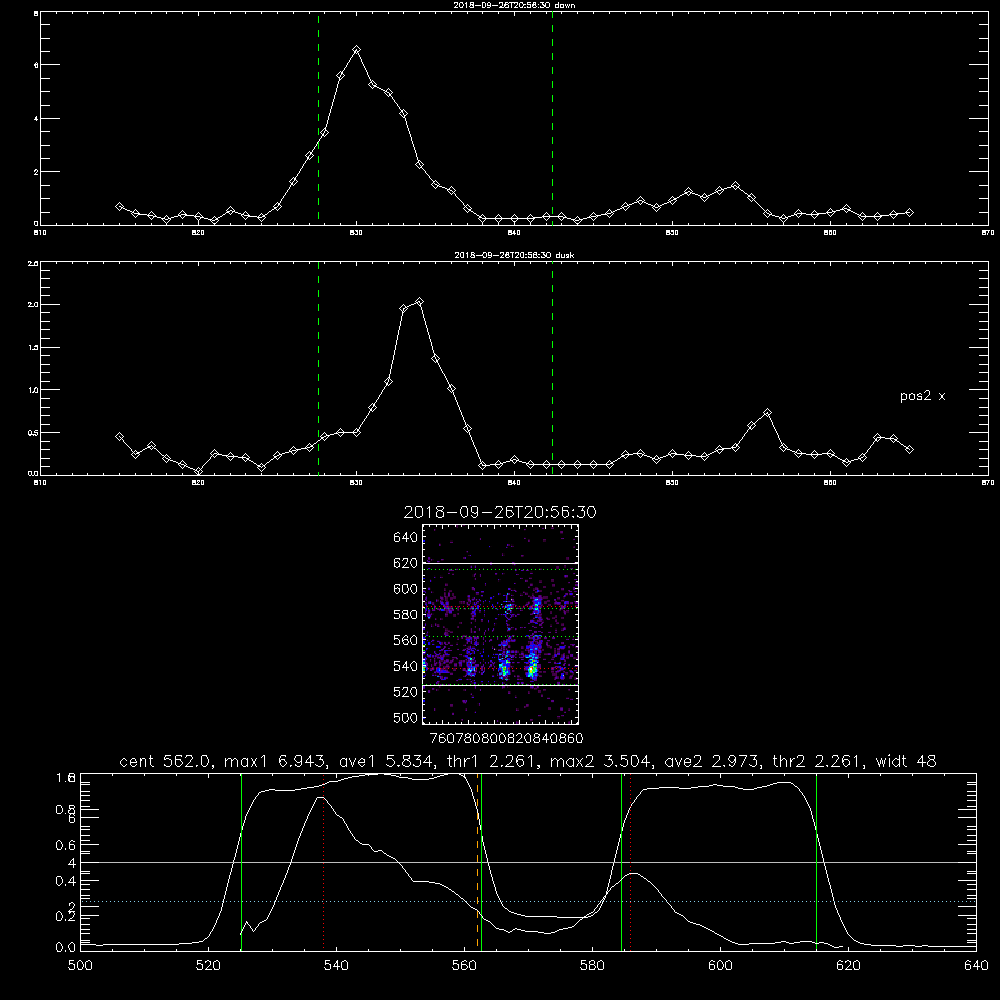This screenshot has width=1000, height=1000.
Task: Select the red dotted vertical line near 586
Action: (630, 861)
